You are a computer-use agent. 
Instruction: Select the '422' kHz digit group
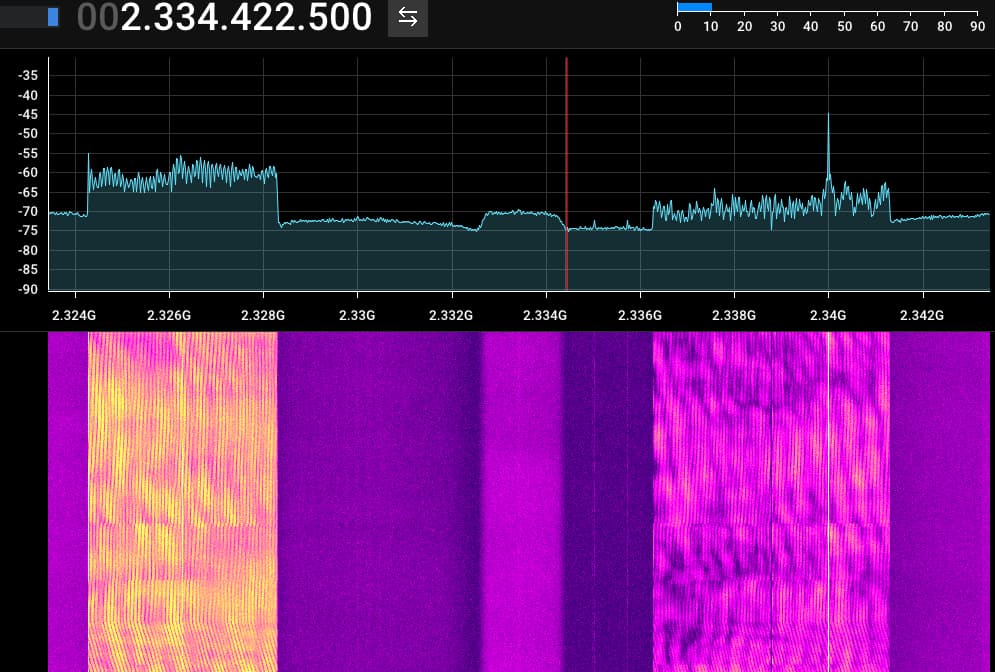264,17
